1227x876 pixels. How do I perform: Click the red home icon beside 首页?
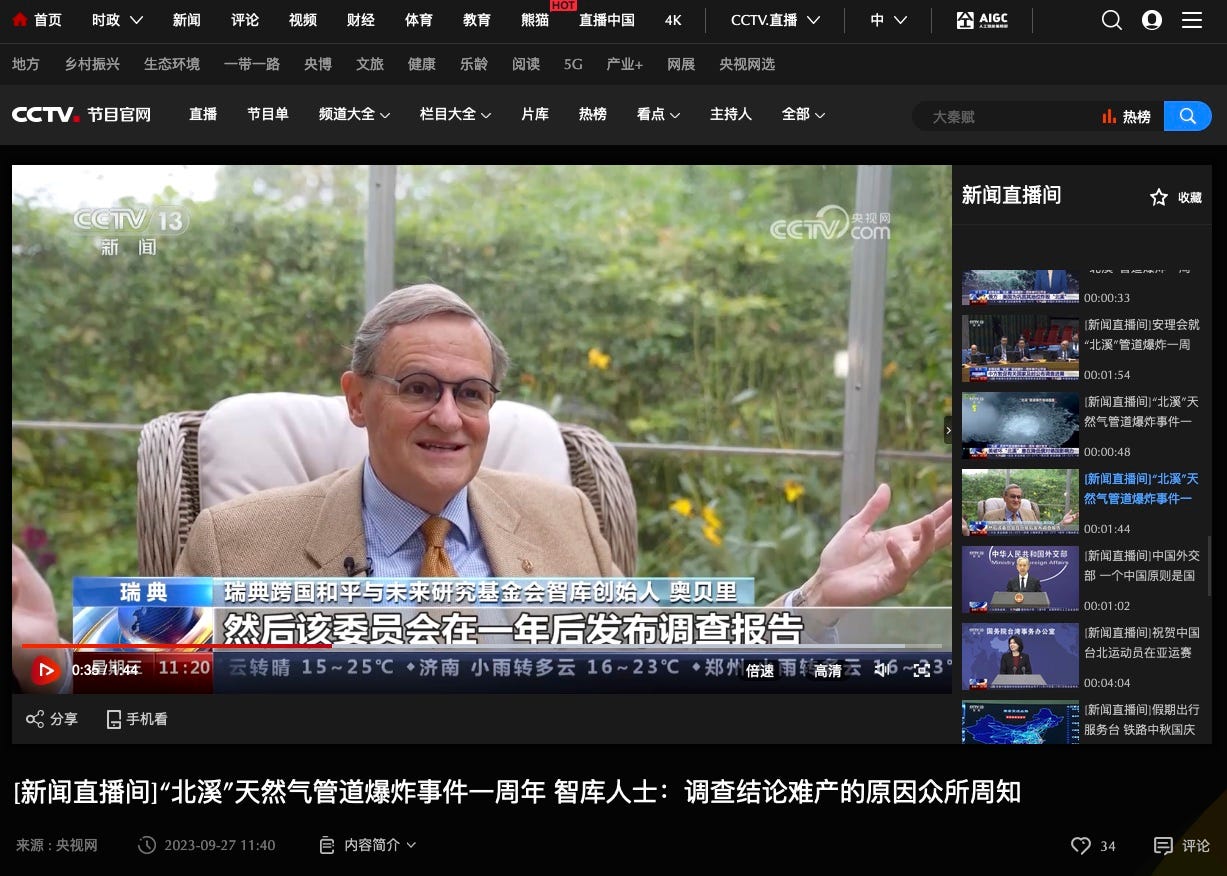(19, 20)
